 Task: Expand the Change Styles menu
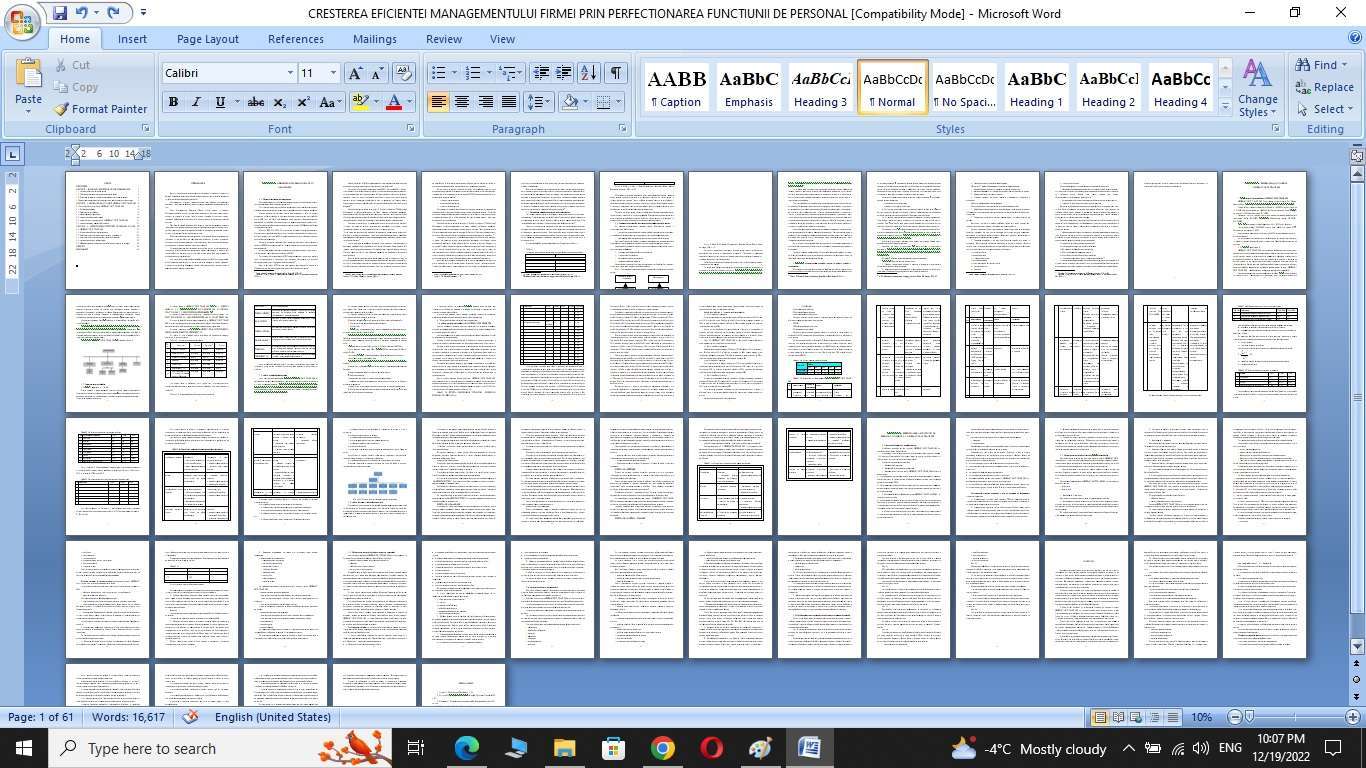click(1257, 88)
